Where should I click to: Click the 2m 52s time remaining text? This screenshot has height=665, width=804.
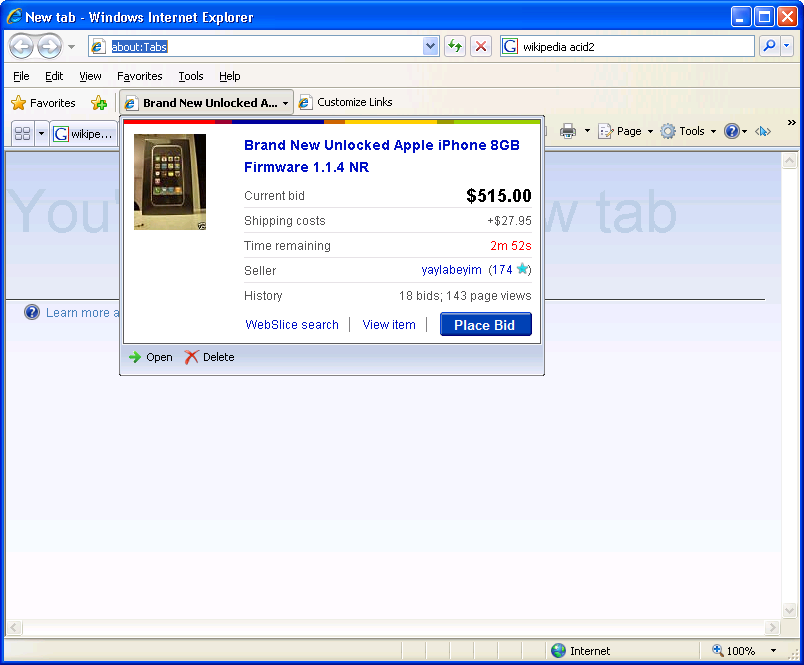511,246
